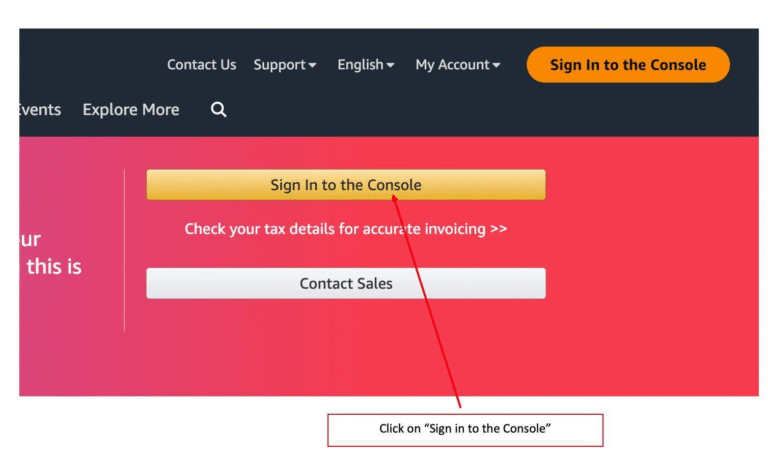Click the Contact Sales button
The width and height of the screenshot is (768, 456).
coord(346,283)
